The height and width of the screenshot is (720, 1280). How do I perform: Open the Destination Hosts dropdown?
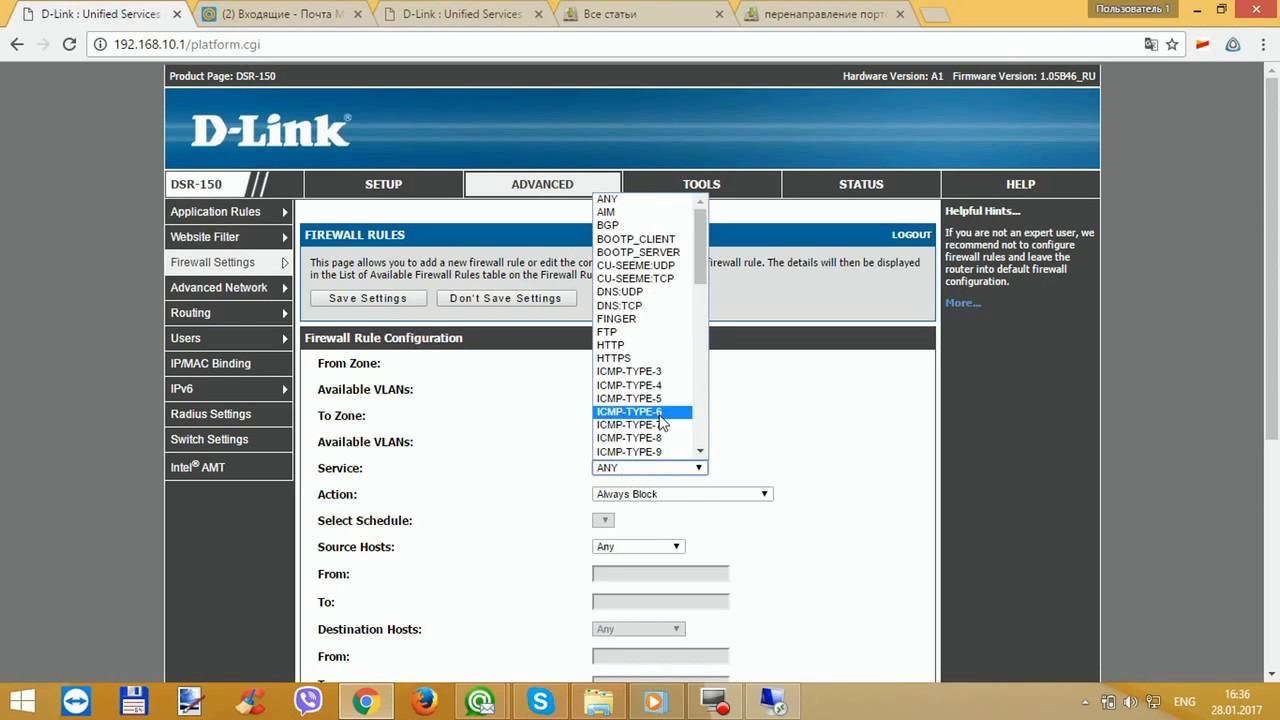(638, 629)
